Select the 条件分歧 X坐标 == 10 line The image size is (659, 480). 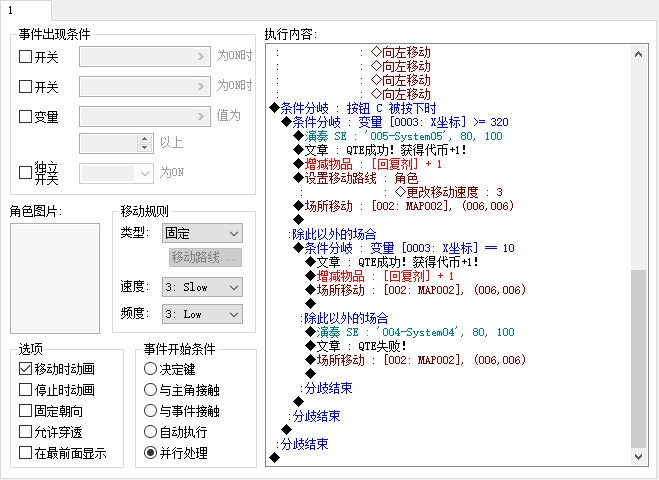403,248
